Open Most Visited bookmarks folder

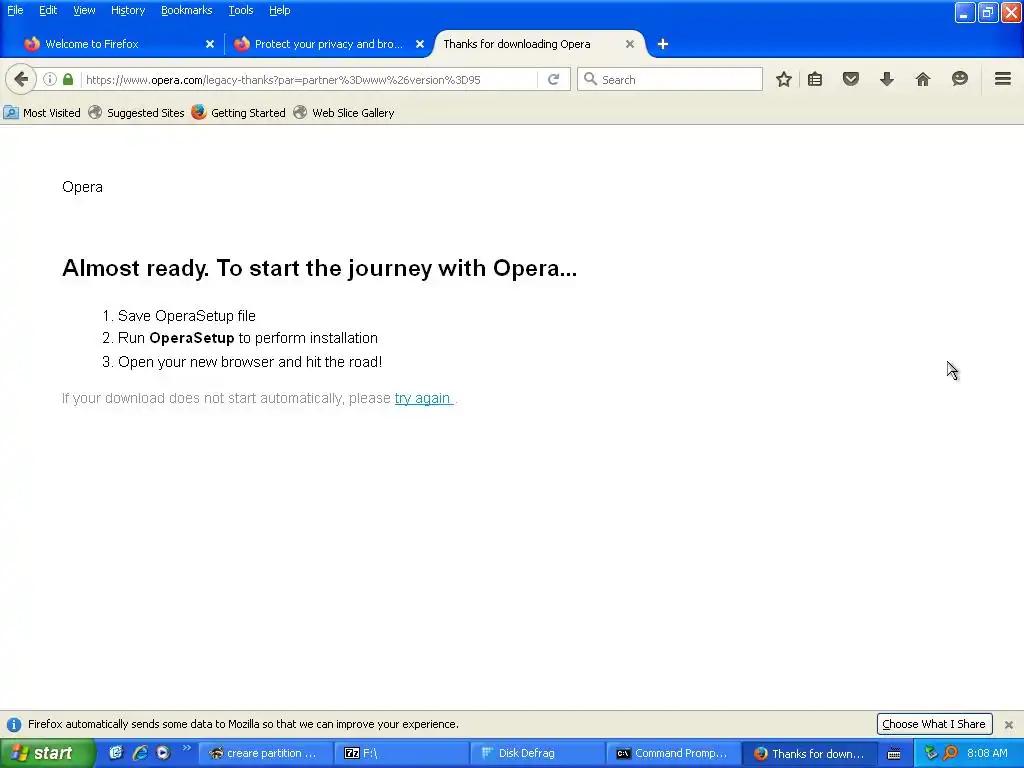pos(42,113)
